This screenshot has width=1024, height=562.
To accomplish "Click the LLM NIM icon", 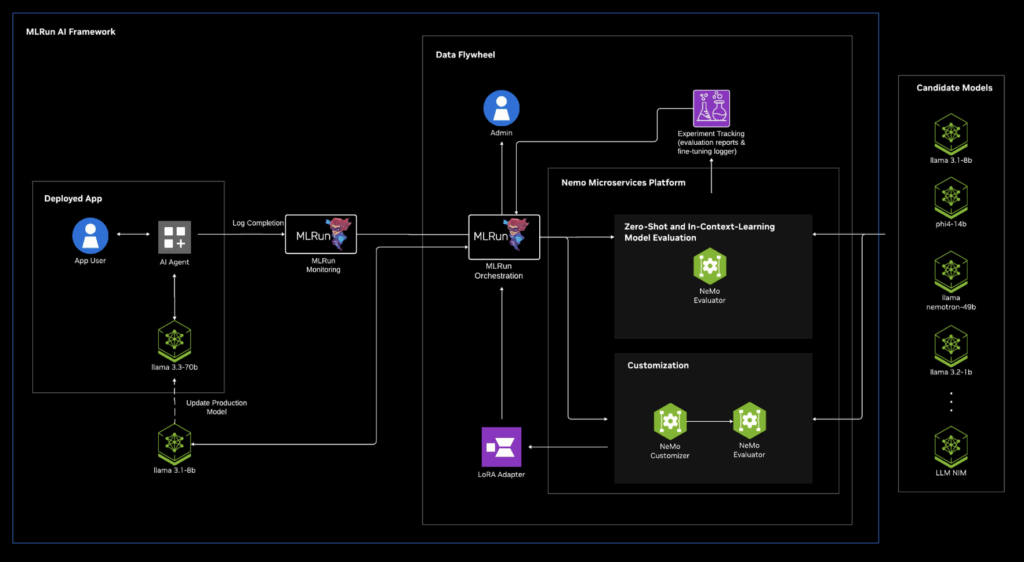I will coord(951,447).
